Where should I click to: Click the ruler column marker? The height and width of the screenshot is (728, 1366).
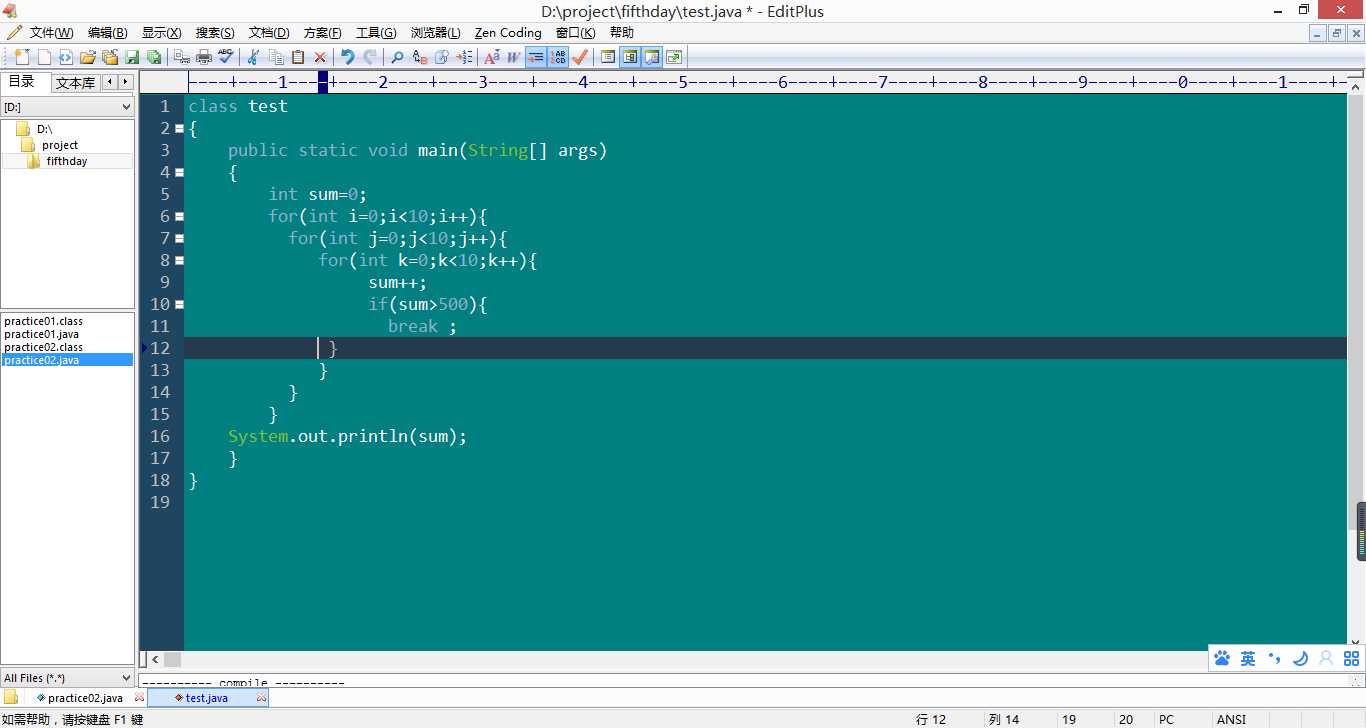(323, 82)
